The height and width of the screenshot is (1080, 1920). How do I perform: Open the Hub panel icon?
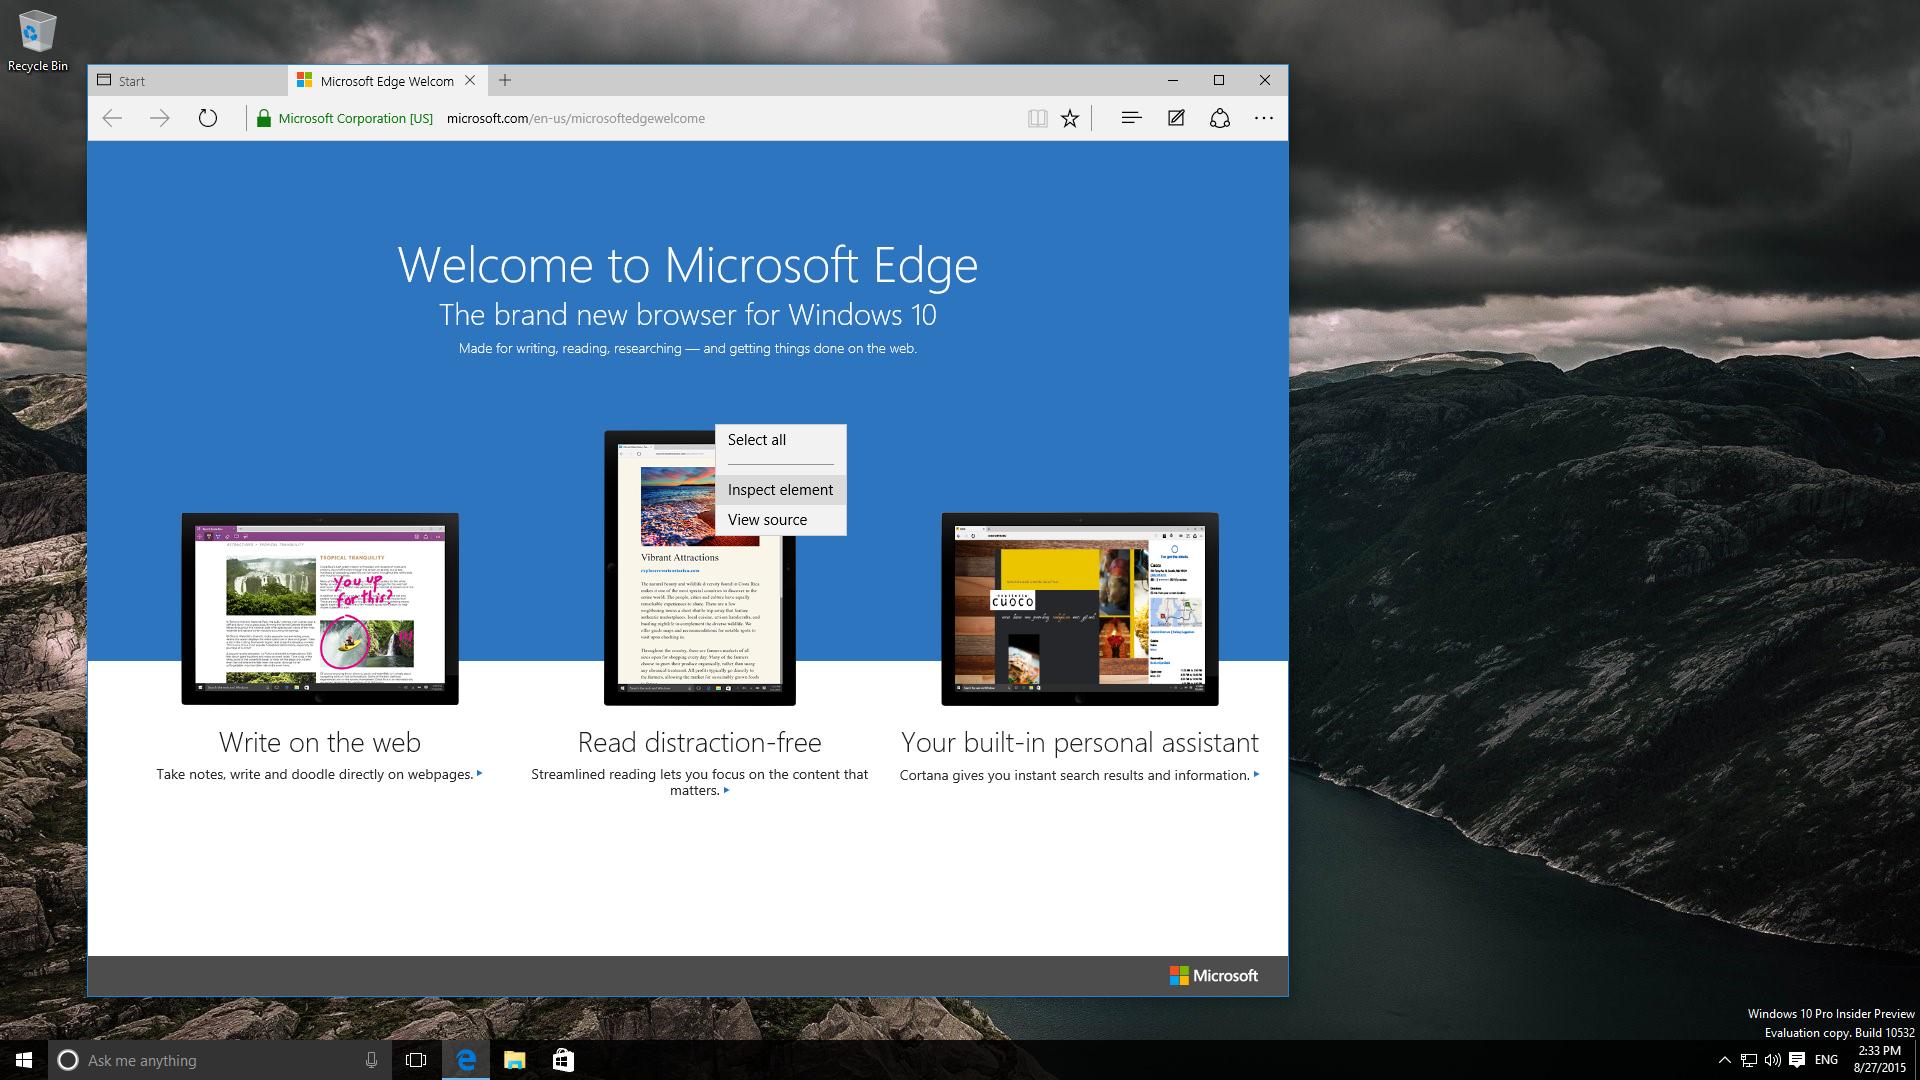(x=1131, y=118)
